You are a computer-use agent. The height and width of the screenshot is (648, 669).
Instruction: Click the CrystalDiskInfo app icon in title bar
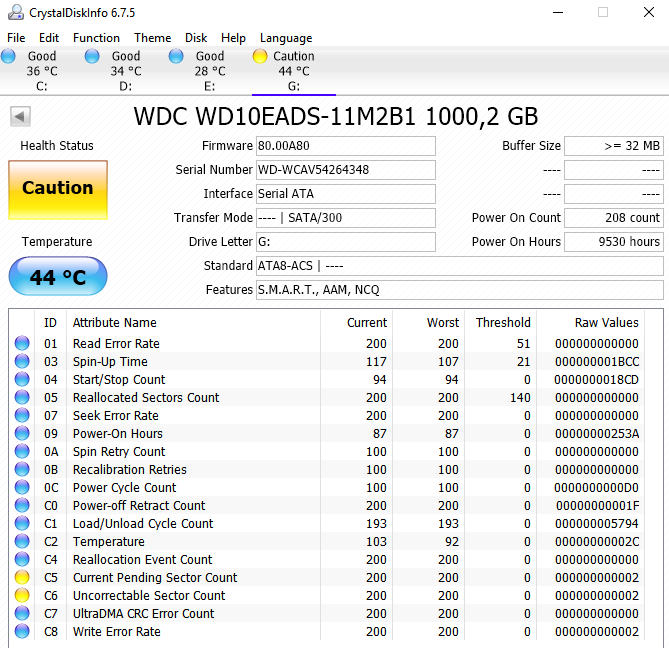point(16,12)
